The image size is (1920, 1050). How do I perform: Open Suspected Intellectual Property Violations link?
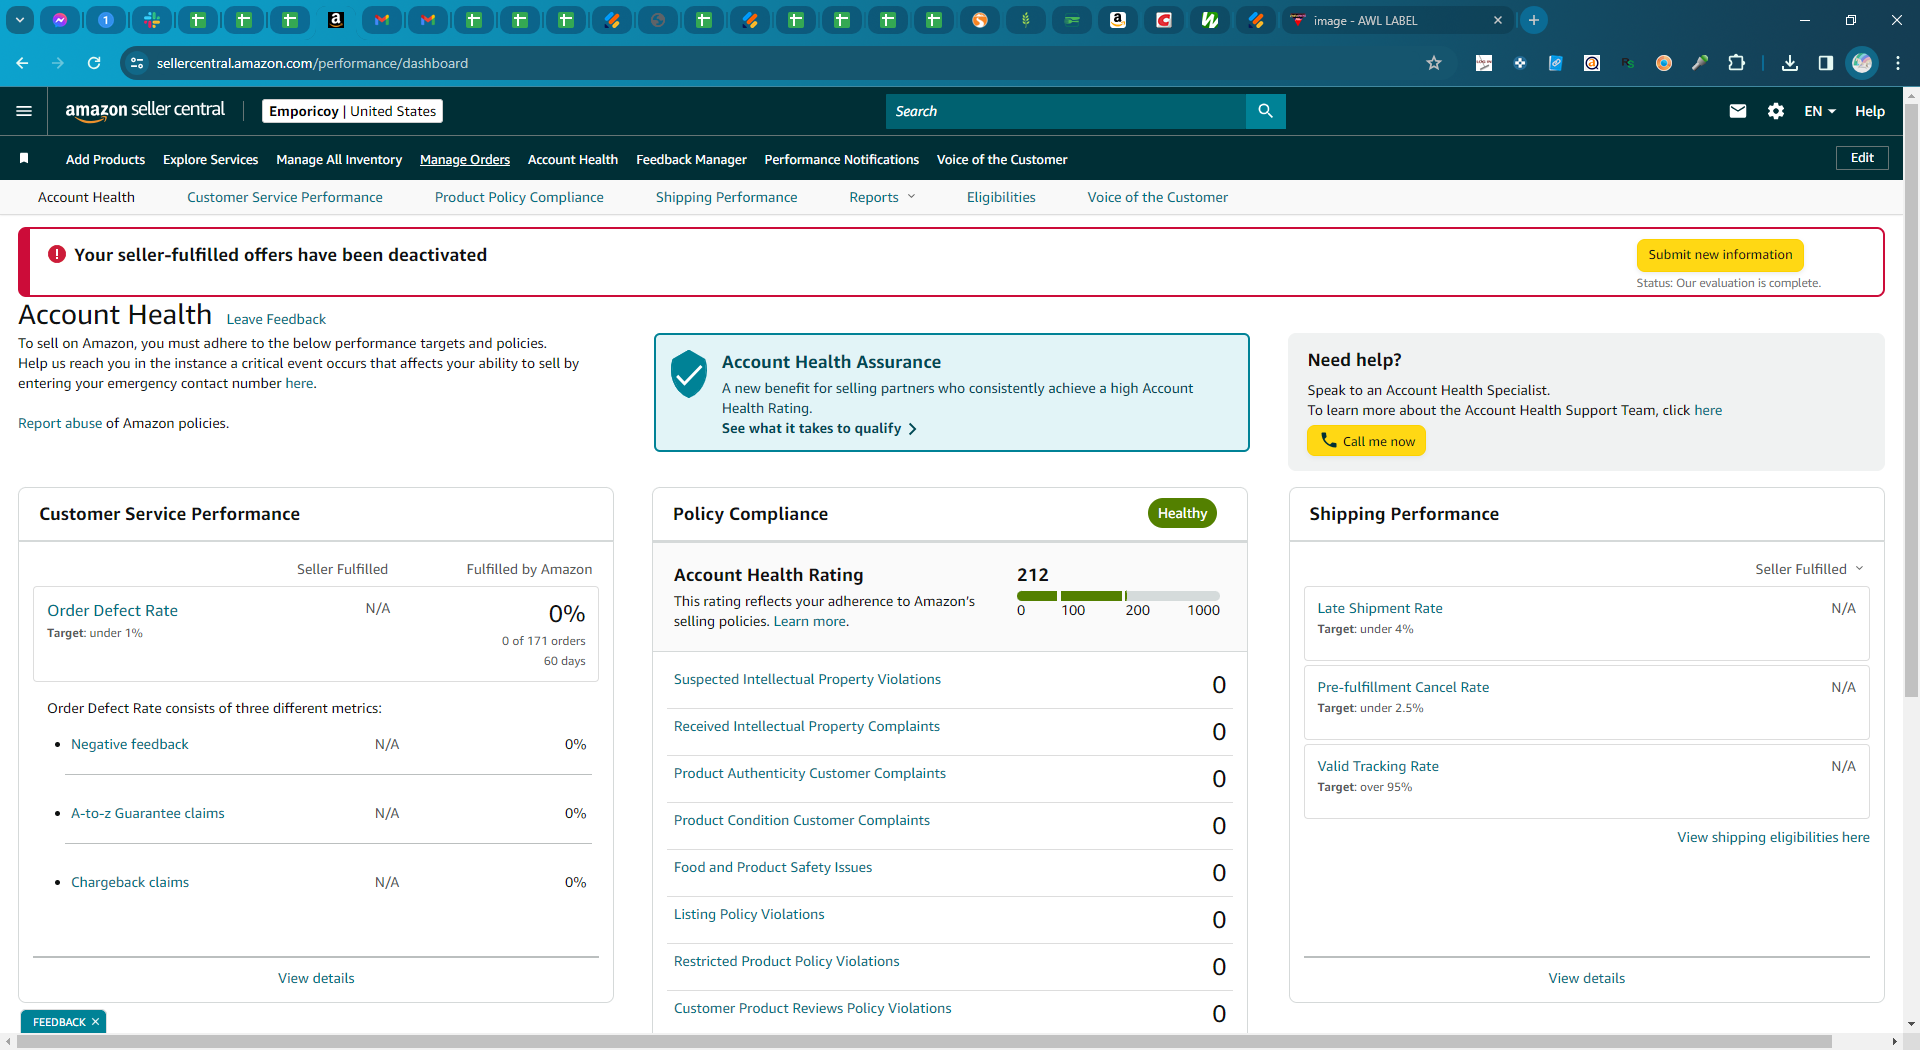click(x=807, y=679)
